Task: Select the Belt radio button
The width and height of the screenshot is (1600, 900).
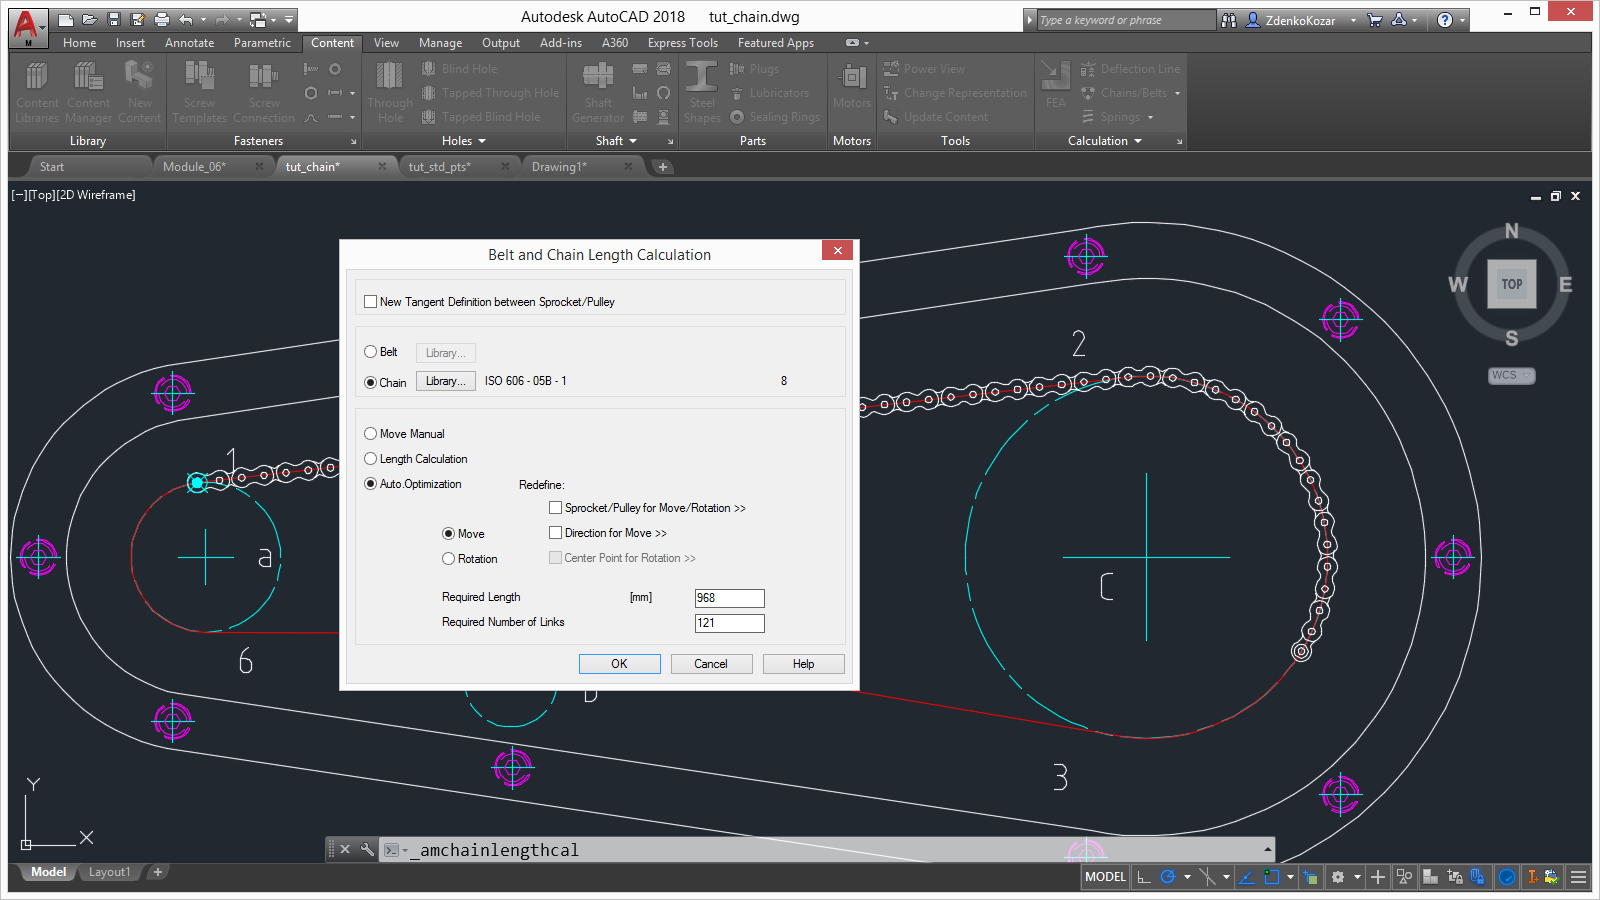Action: click(371, 352)
